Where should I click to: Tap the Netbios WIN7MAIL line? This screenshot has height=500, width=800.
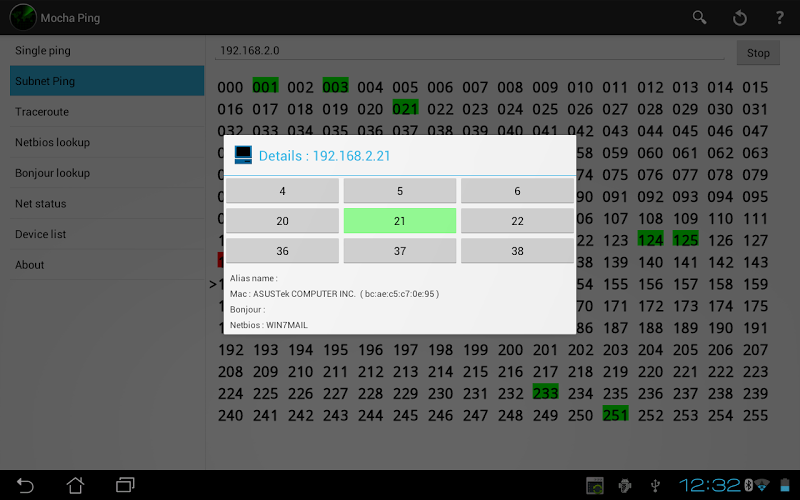click(268, 325)
